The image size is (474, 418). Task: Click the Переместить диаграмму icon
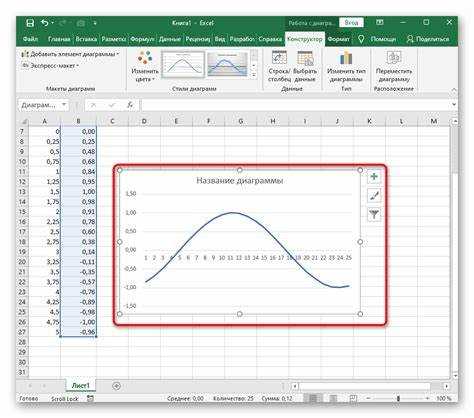tap(394, 58)
